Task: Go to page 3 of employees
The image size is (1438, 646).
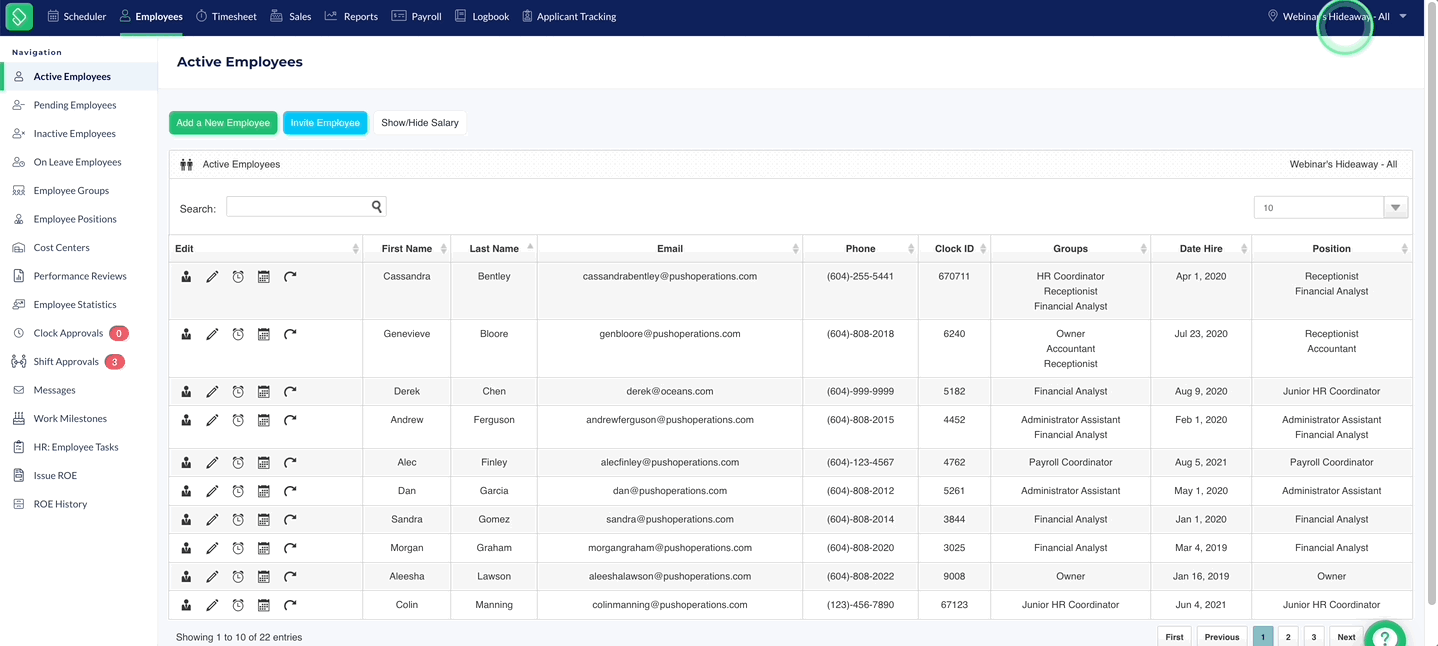Action: point(1314,637)
